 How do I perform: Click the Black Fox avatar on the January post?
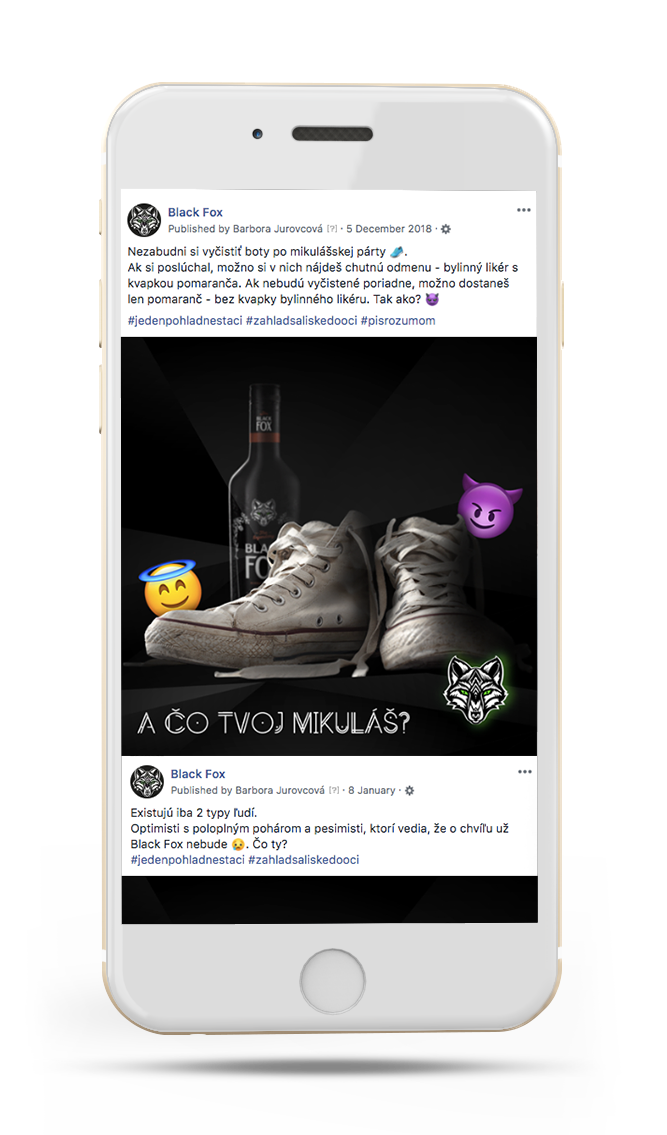pos(147,781)
